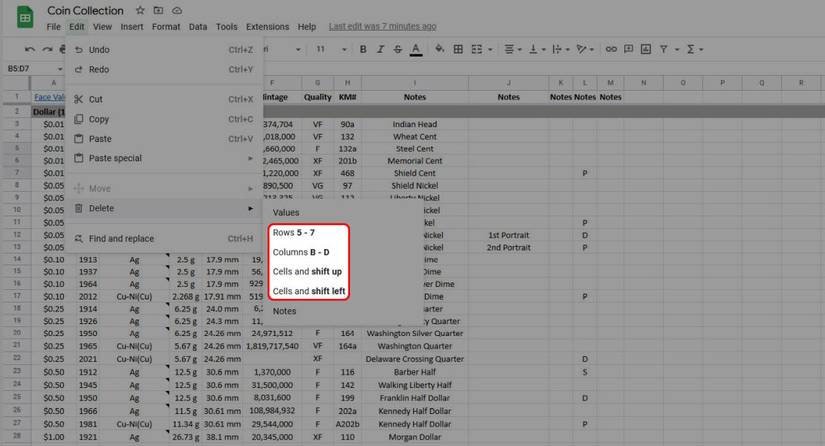Expand the Paste special submenu
The height and width of the screenshot is (446, 825).
click(164, 158)
